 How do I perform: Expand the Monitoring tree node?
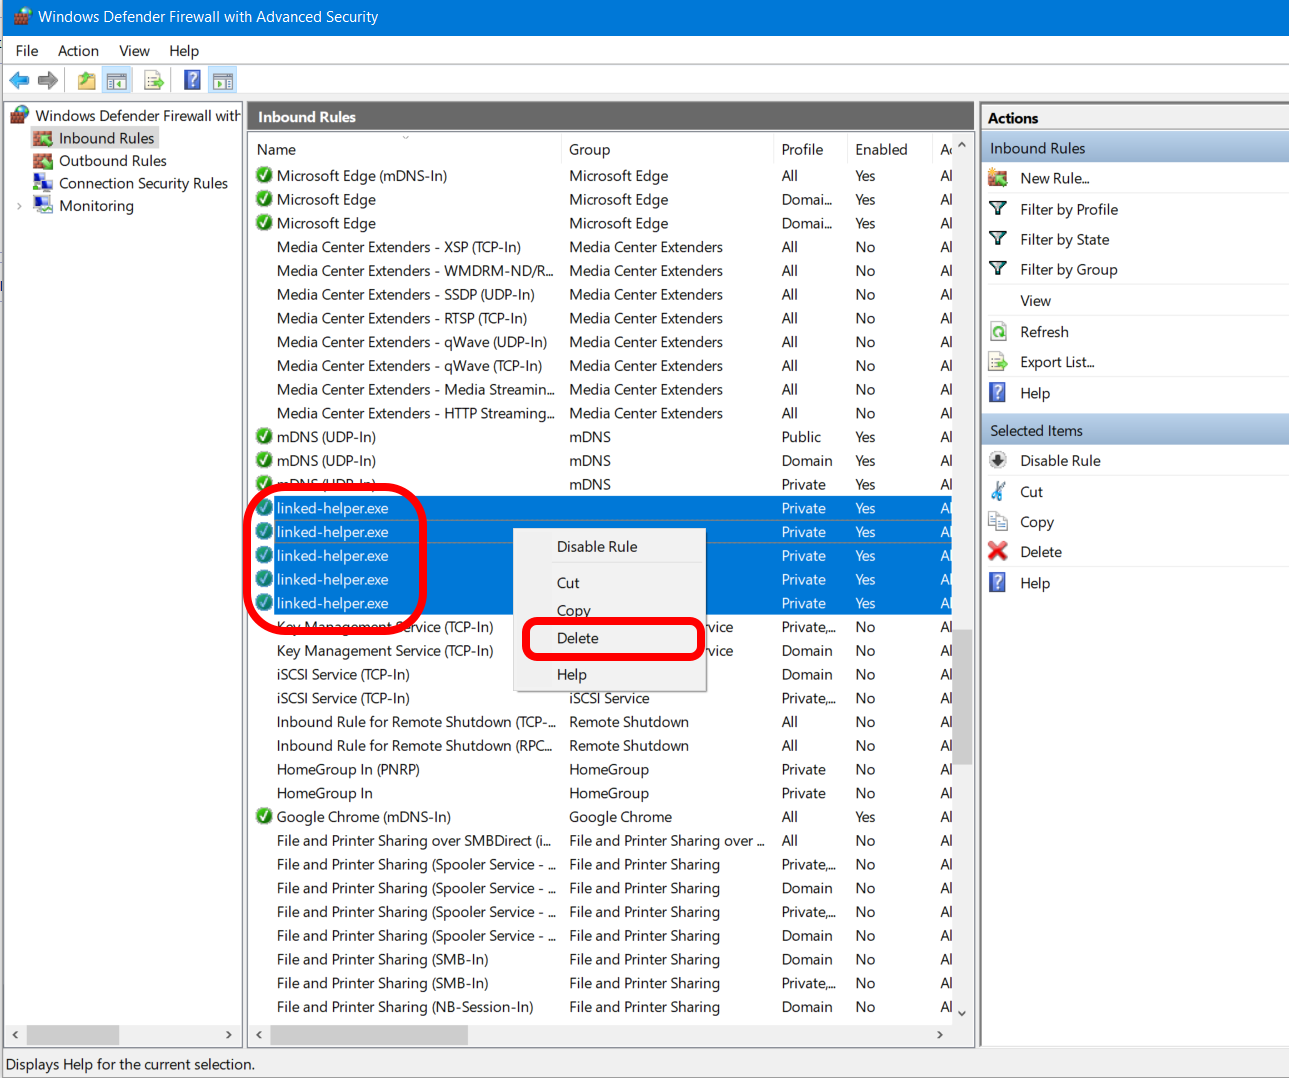pyautogui.click(x=19, y=206)
